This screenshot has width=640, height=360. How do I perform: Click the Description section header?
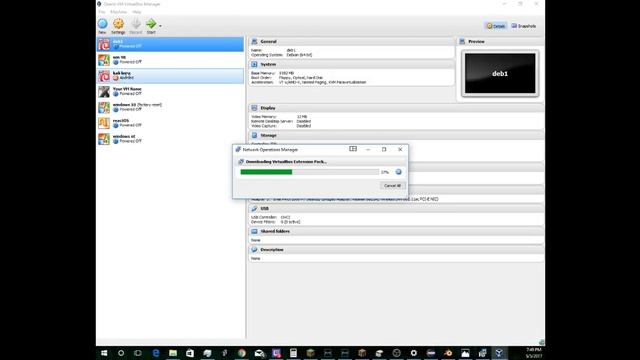396,250
